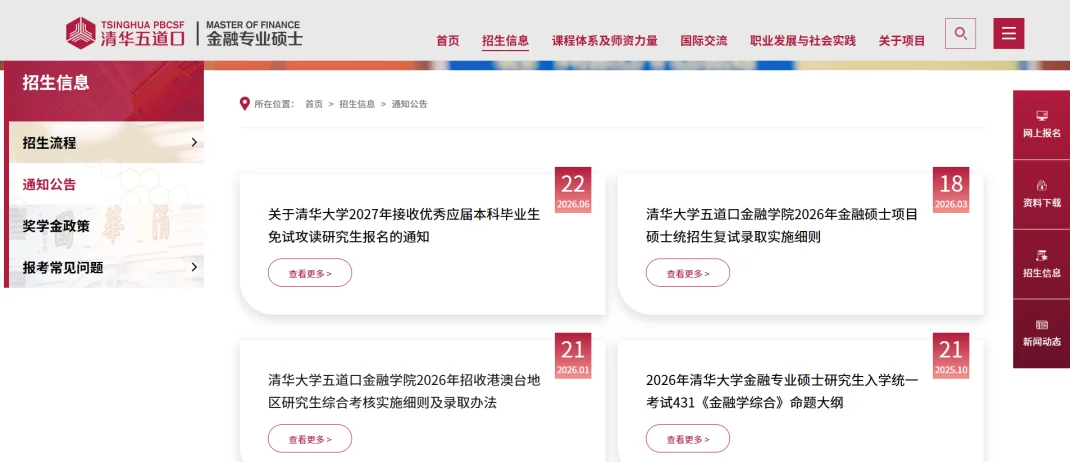The width and height of the screenshot is (1070, 462).
Task: Open the 2027年接收优秀应届本科毕业生 notice title
Action: click(x=404, y=226)
